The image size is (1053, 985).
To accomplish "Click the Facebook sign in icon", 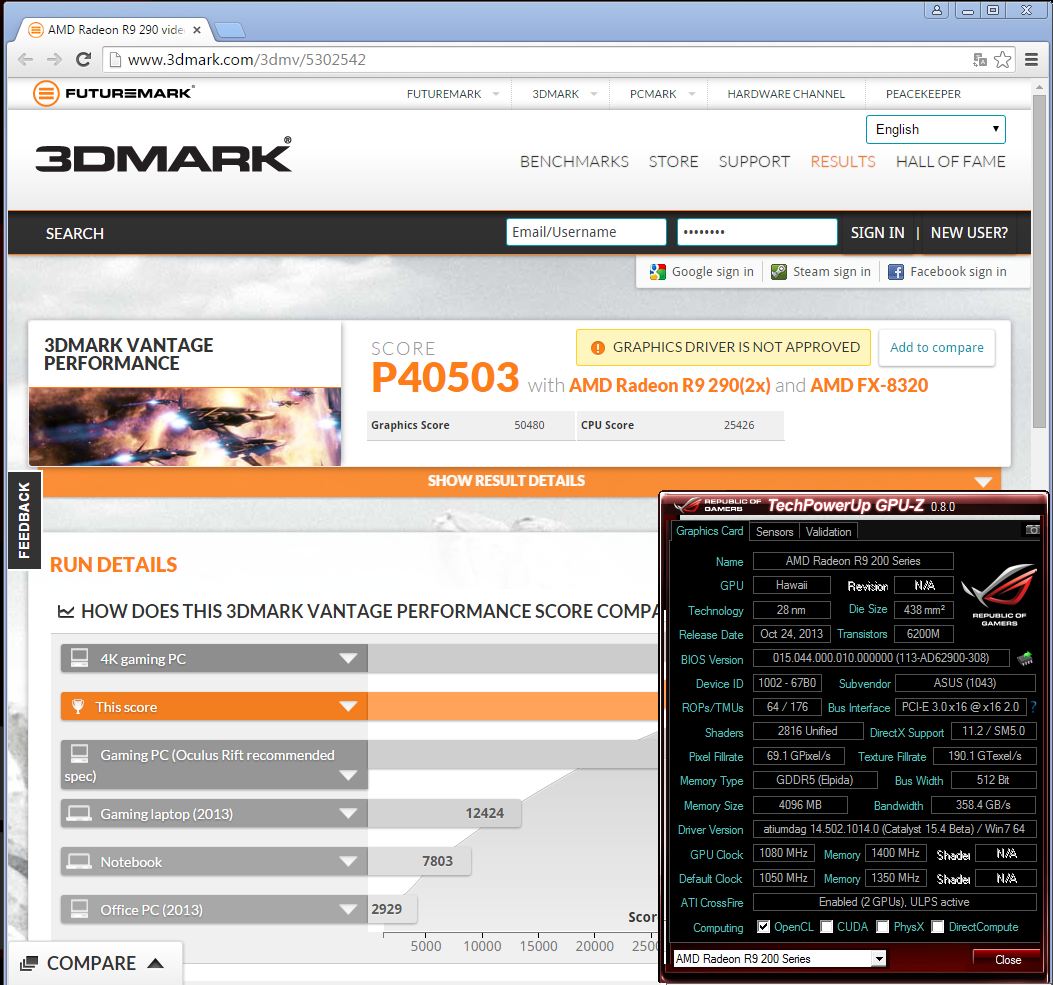I will tap(896, 272).
